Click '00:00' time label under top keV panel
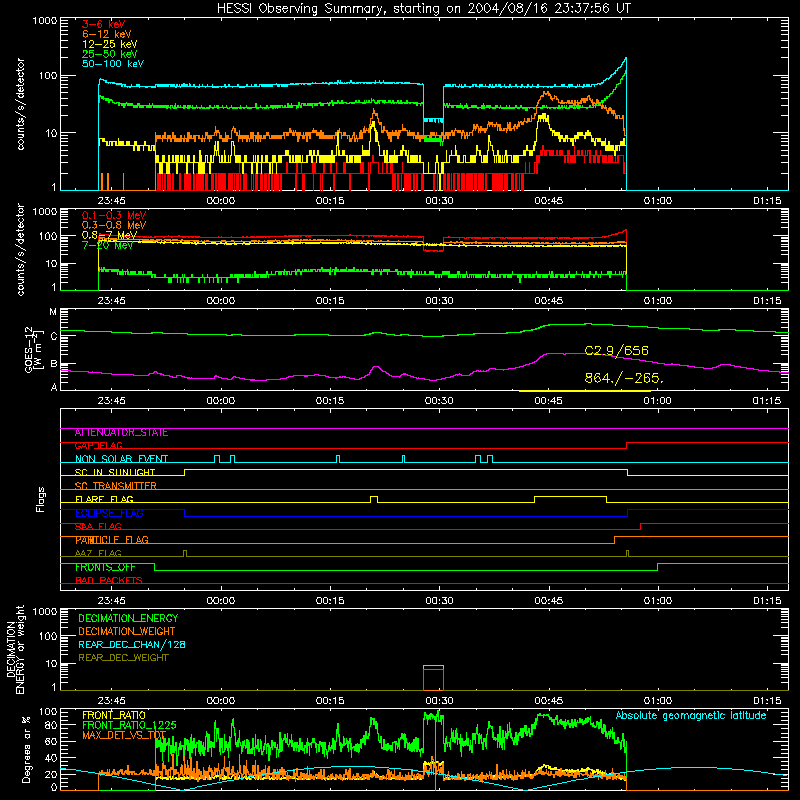This screenshot has height=800, width=800. 221,201
